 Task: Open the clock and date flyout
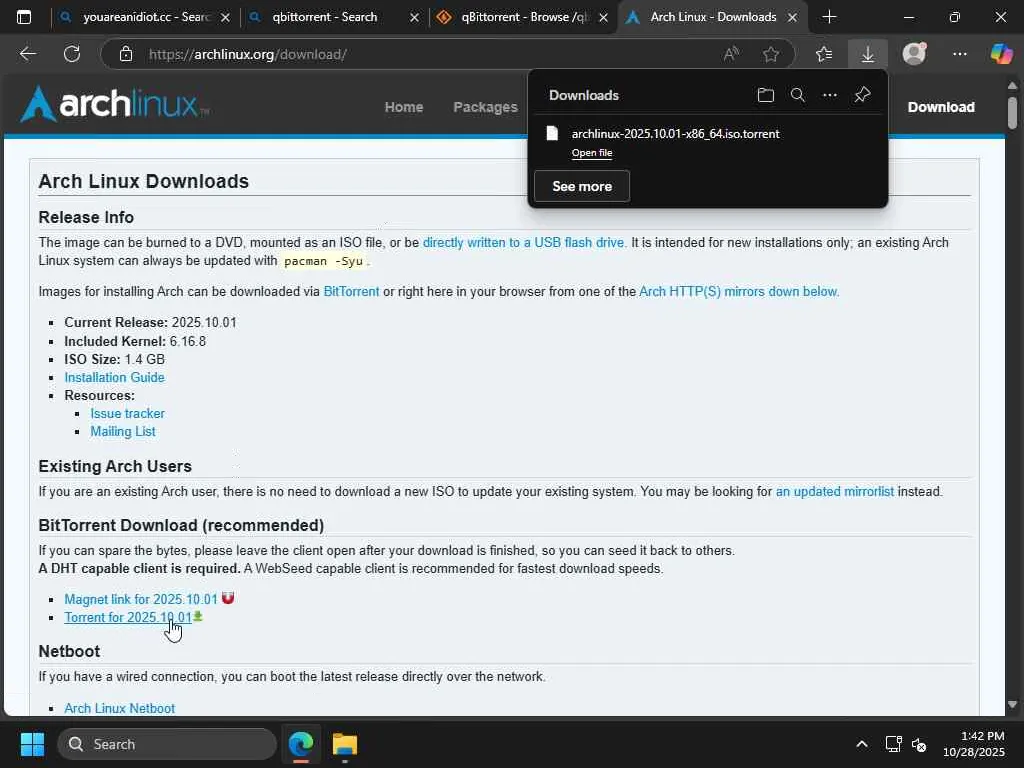pos(974,744)
